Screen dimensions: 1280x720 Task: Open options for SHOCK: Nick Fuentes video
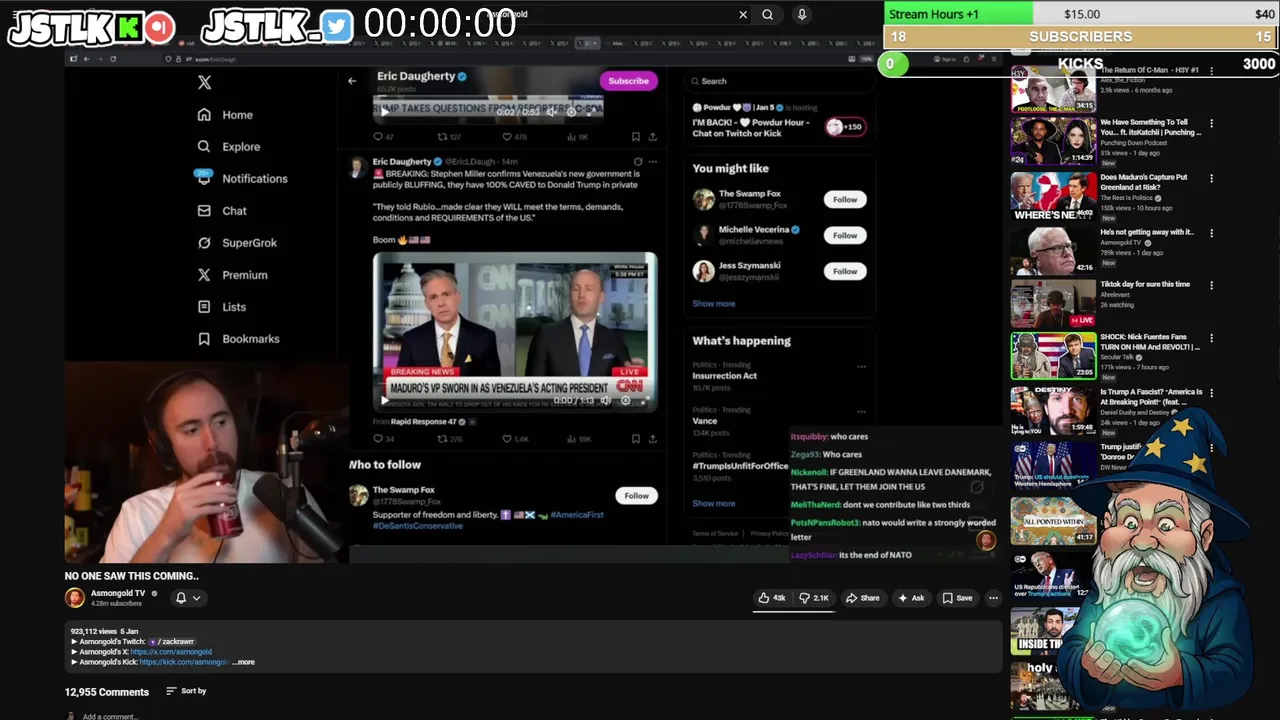pyautogui.click(x=1211, y=338)
